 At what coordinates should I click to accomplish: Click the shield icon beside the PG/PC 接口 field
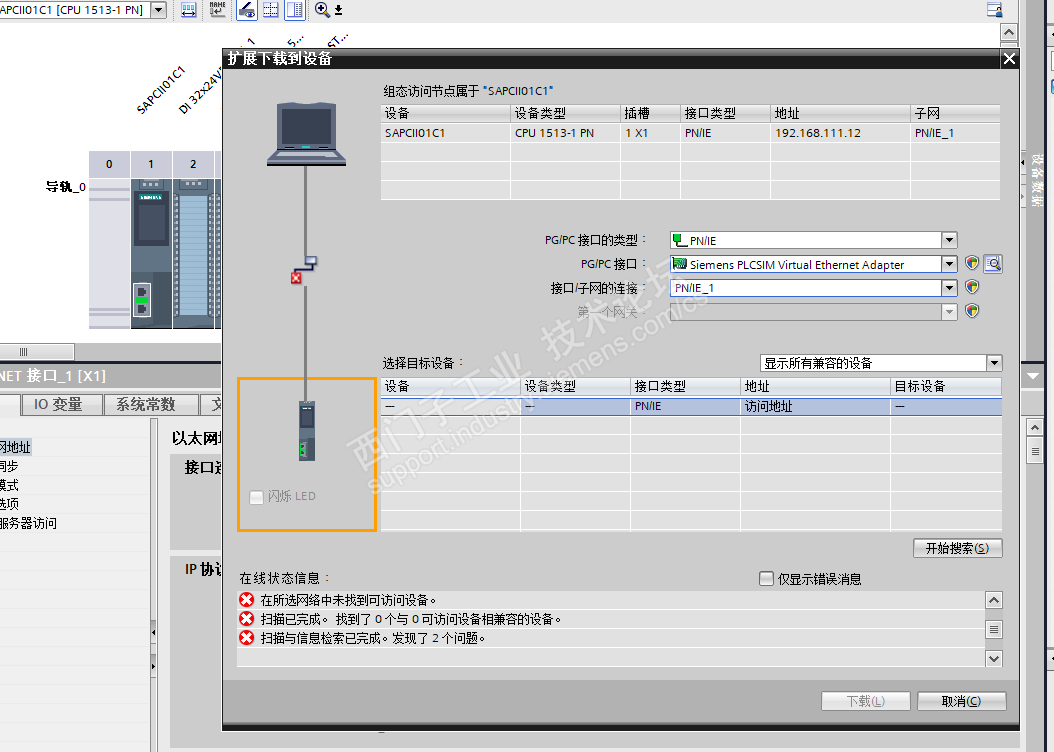[972, 263]
